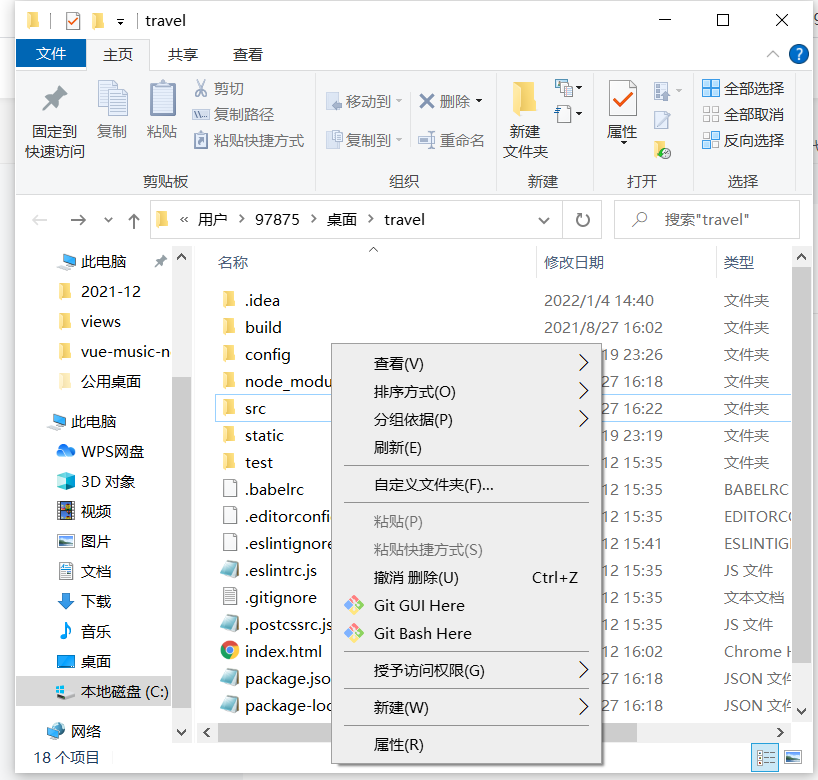
Task: Switch to the Share (共享) tab
Action: click(183, 54)
